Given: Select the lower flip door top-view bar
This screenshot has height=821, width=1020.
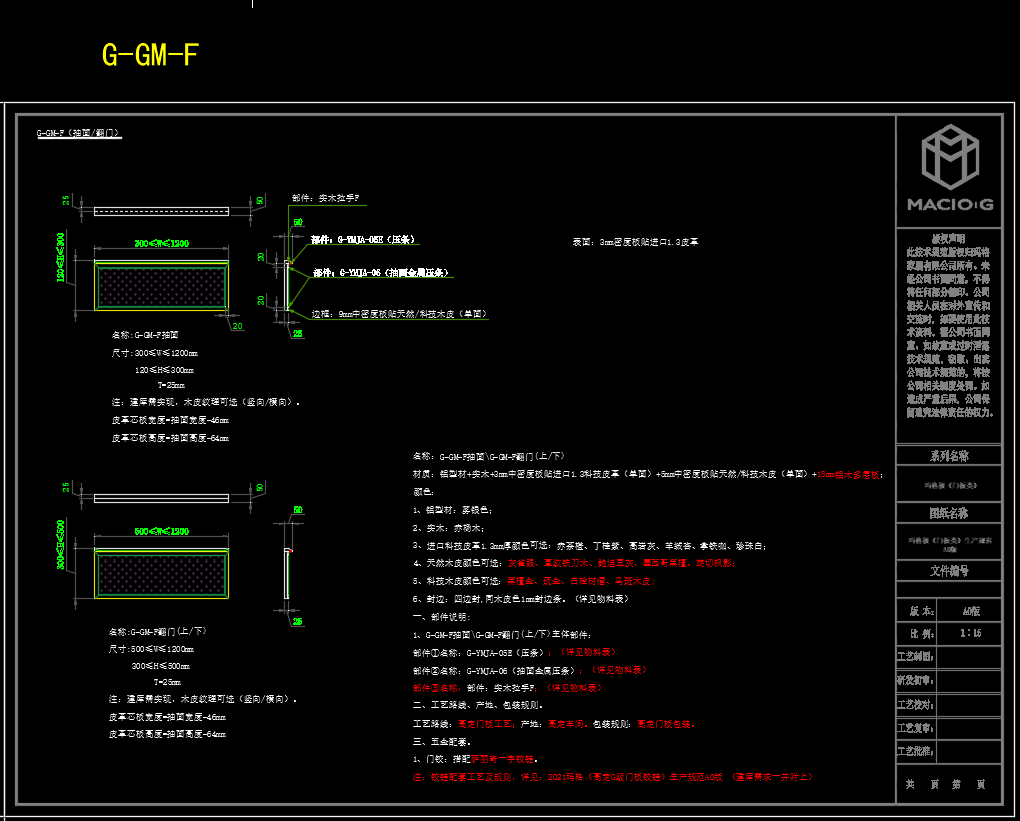Looking at the screenshot, I should [161, 497].
